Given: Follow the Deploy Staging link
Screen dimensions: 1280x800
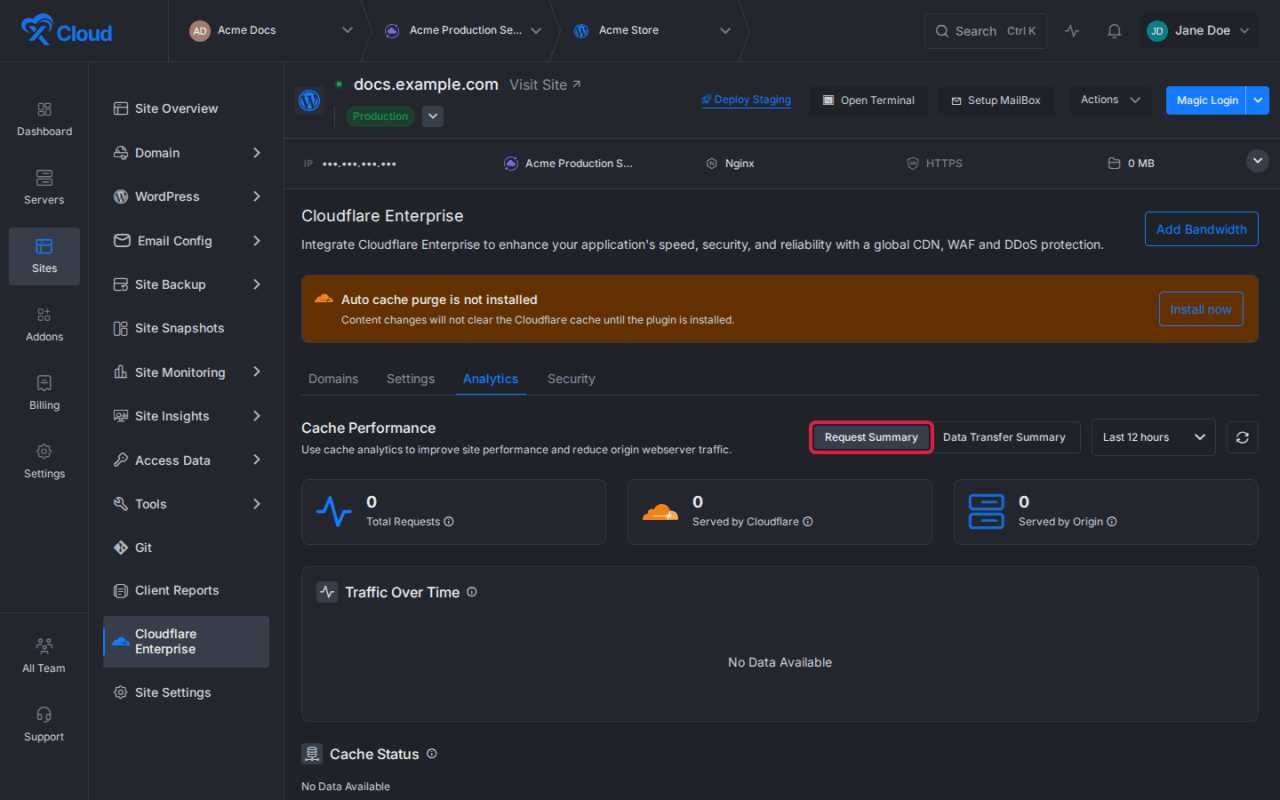Looking at the screenshot, I should [x=746, y=100].
